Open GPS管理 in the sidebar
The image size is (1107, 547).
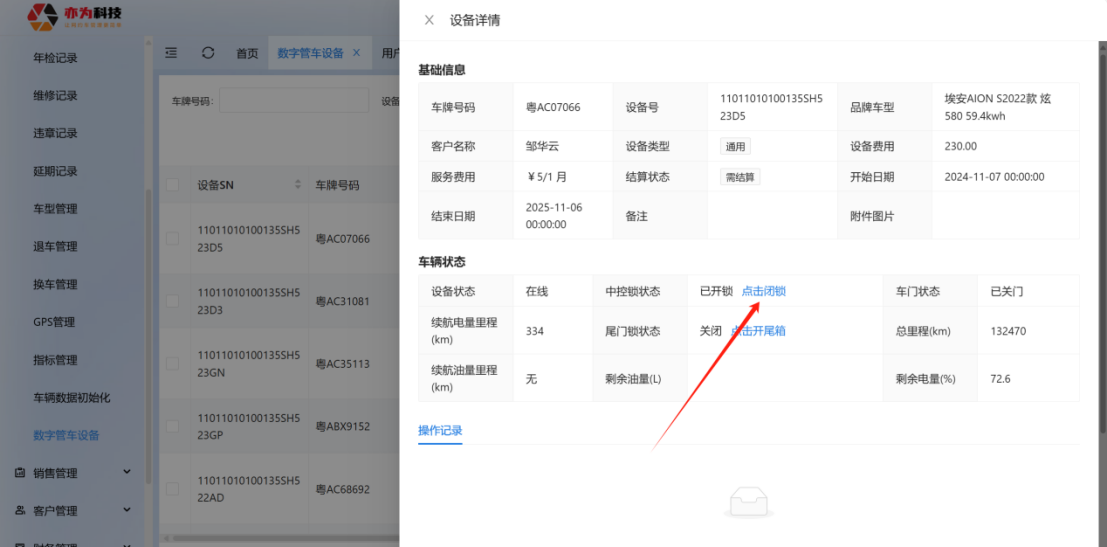(x=54, y=322)
